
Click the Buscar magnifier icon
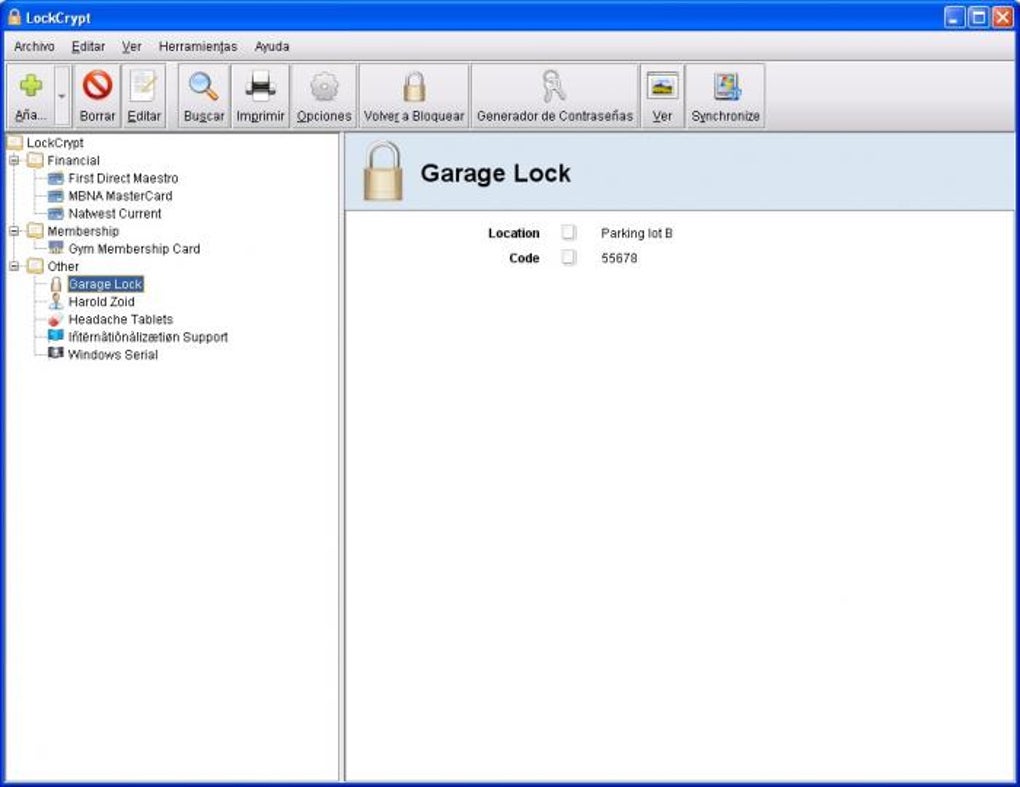tap(204, 86)
